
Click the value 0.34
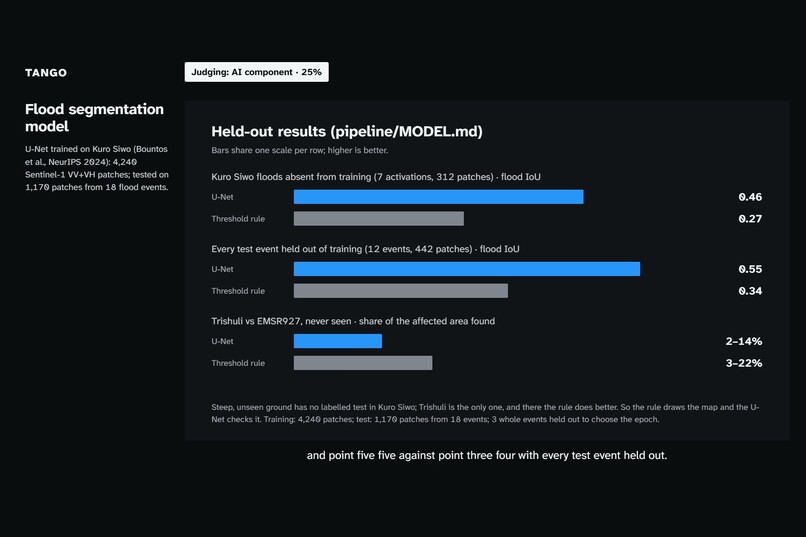pos(750,290)
